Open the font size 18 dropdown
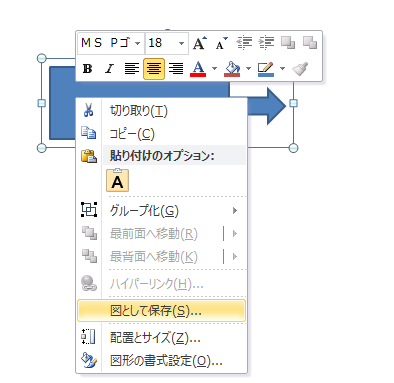The width and height of the screenshot is (394, 383). [181, 43]
